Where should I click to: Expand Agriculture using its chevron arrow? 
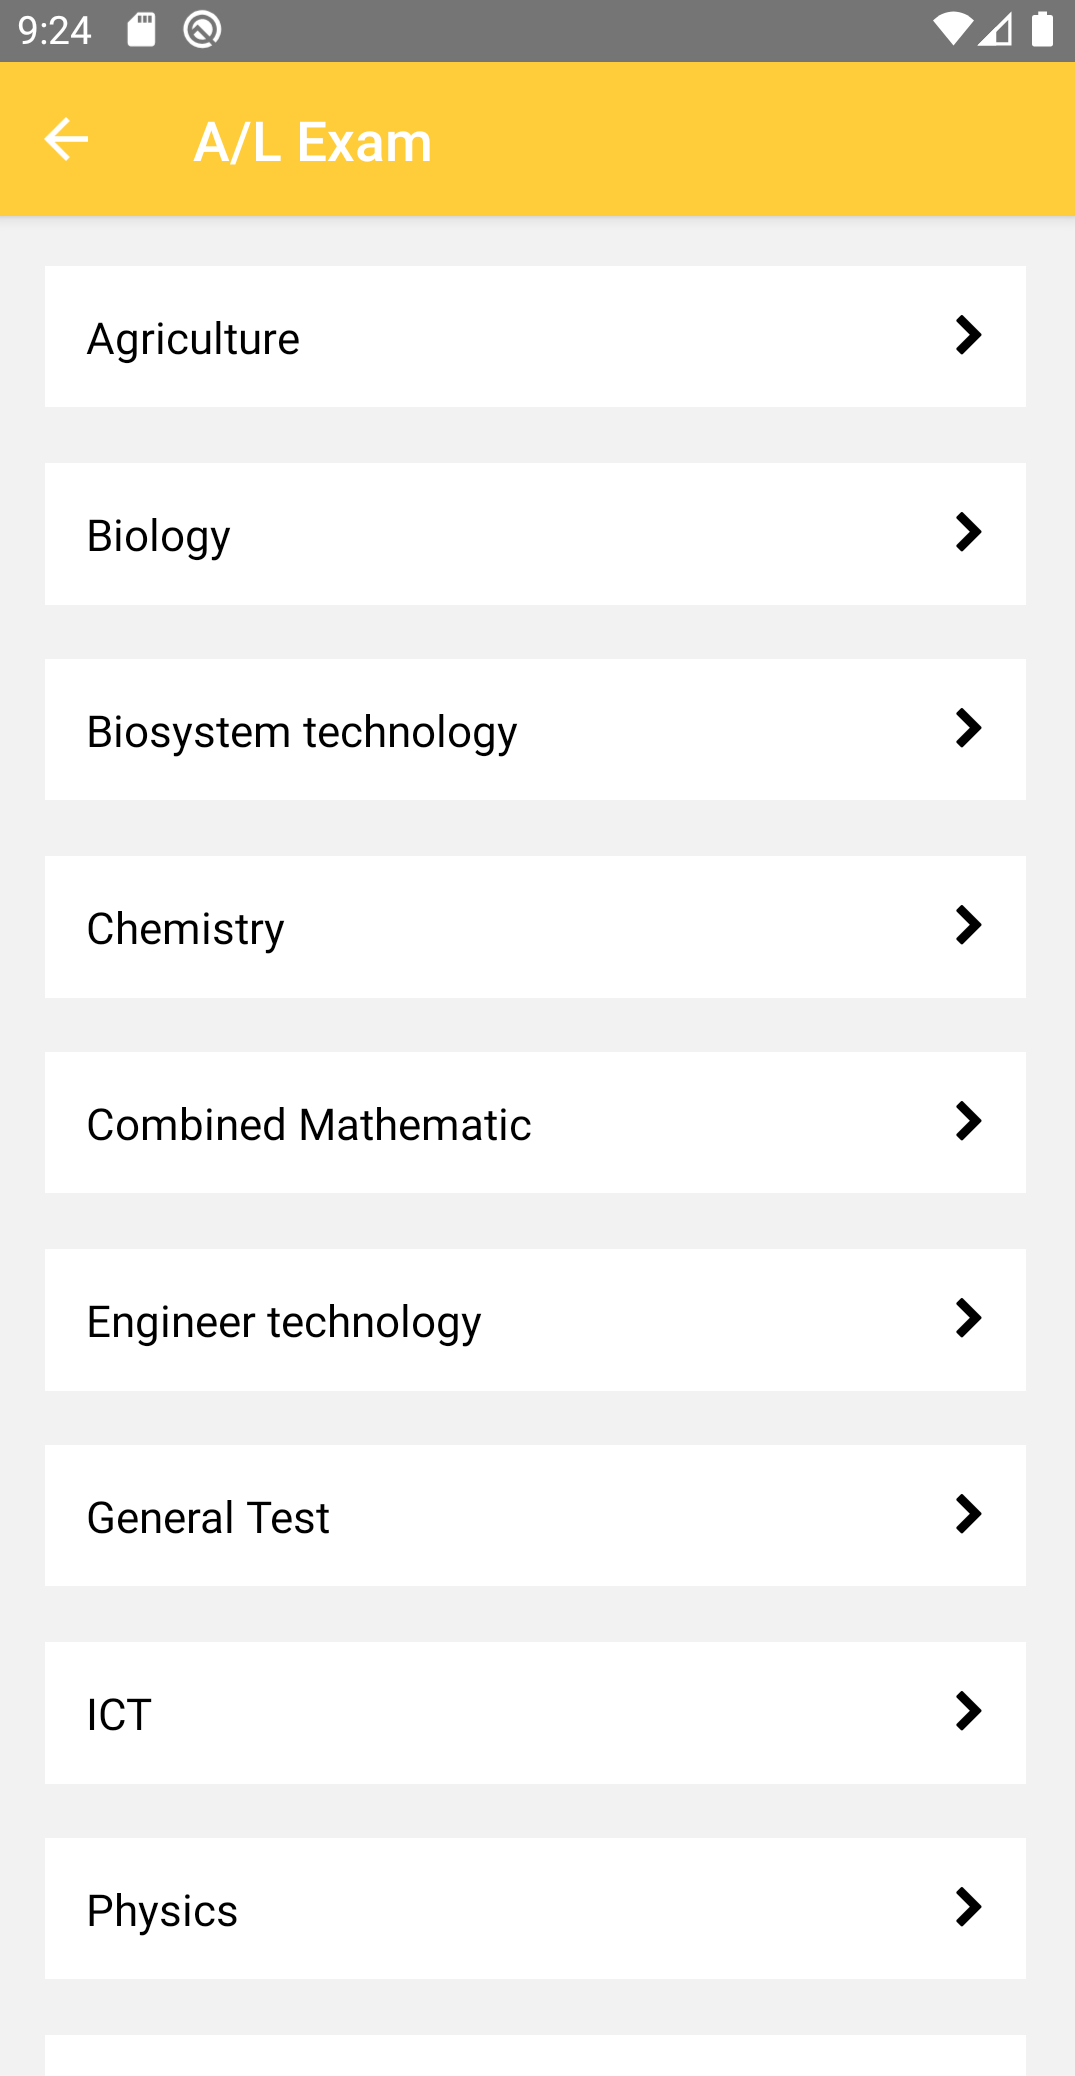tap(968, 335)
